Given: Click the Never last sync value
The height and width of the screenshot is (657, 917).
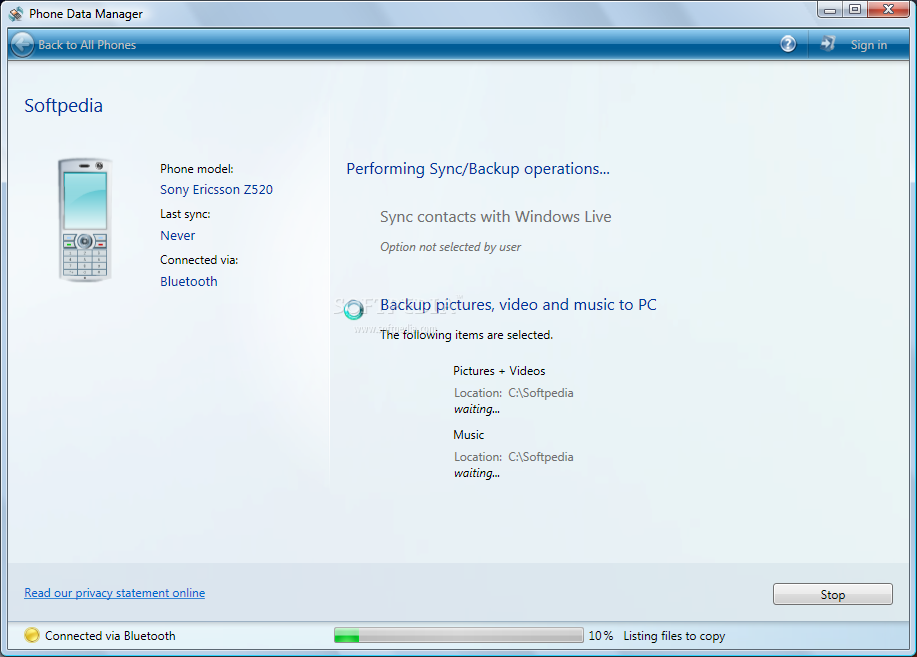Looking at the screenshot, I should click(x=178, y=236).
